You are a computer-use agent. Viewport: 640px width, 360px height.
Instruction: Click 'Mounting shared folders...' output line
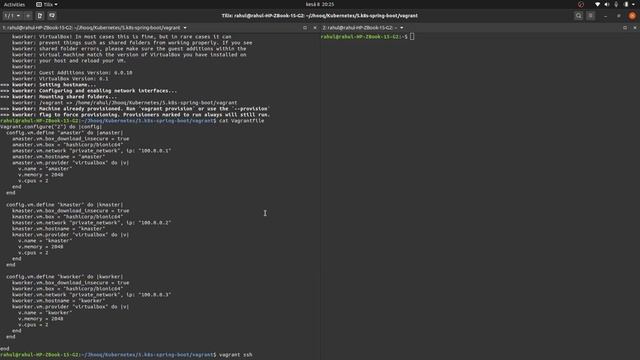[x=59, y=97]
